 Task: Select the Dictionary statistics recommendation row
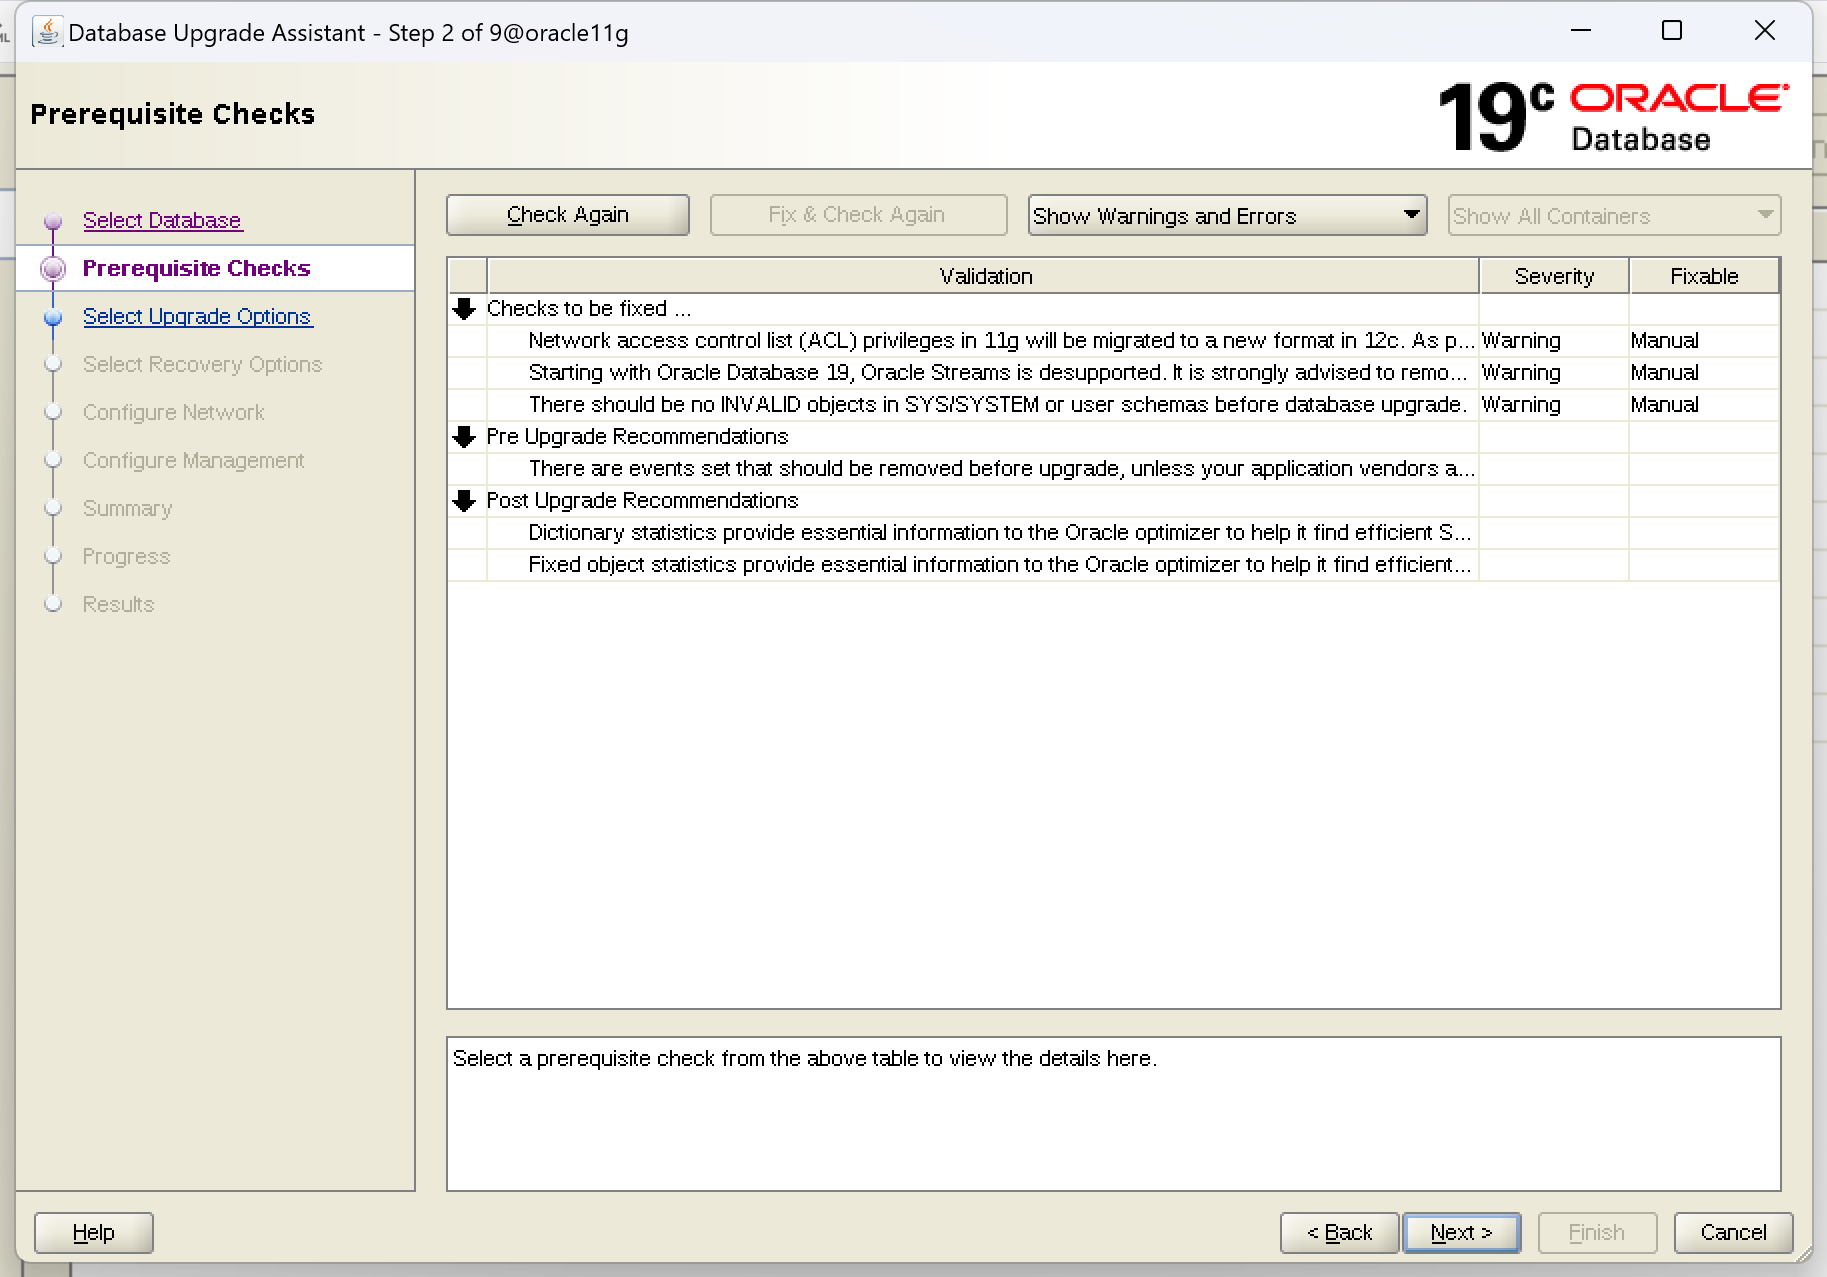1114,533
